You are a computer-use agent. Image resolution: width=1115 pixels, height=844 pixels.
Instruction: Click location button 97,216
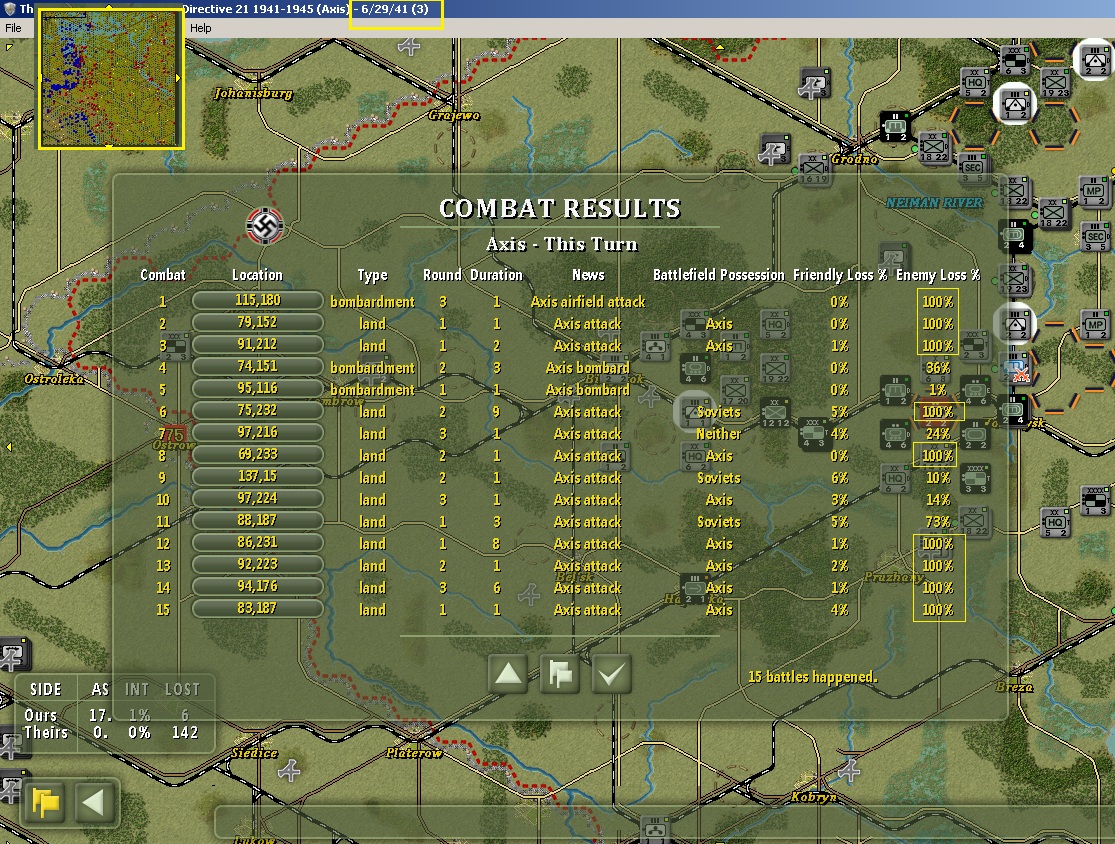257,433
